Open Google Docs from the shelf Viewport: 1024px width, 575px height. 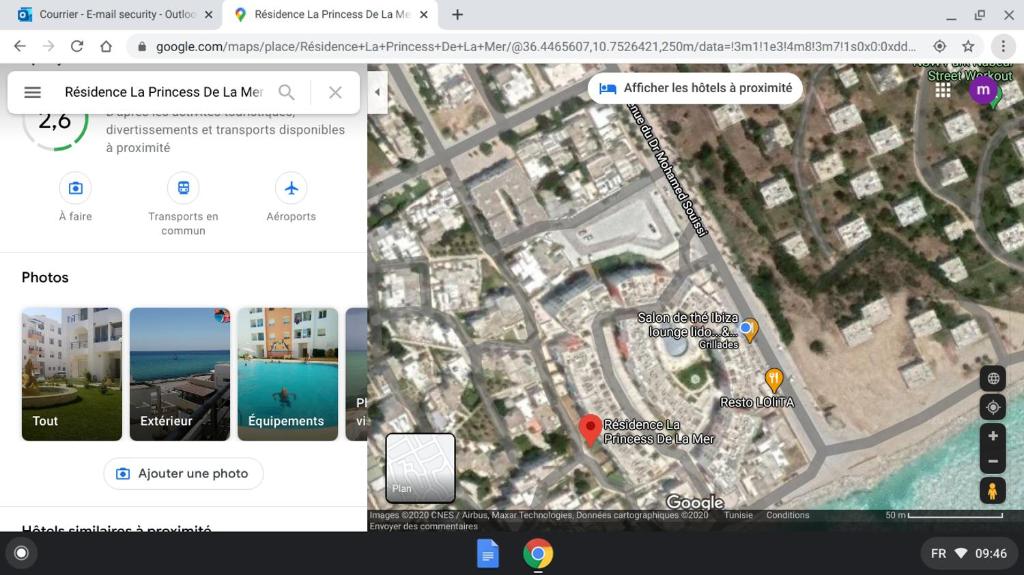(488, 554)
